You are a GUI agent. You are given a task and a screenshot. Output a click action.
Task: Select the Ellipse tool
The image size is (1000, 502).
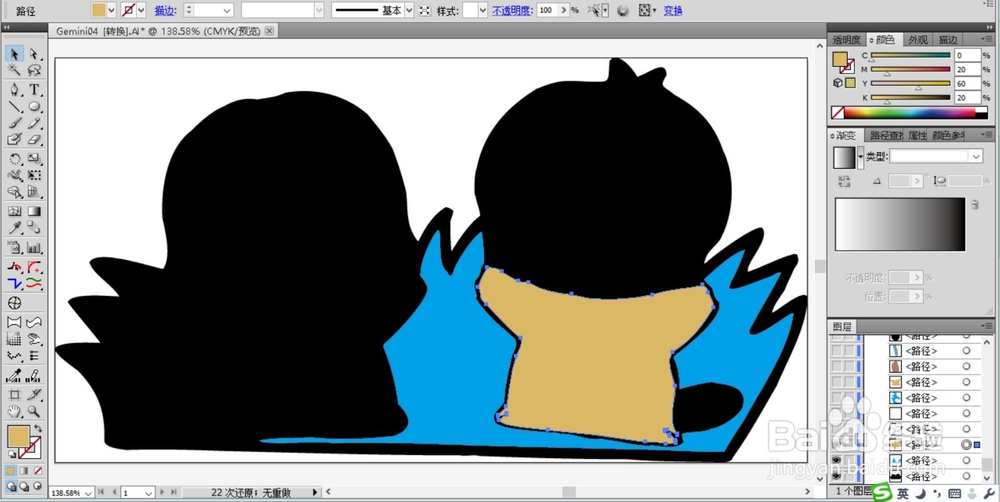(34, 106)
